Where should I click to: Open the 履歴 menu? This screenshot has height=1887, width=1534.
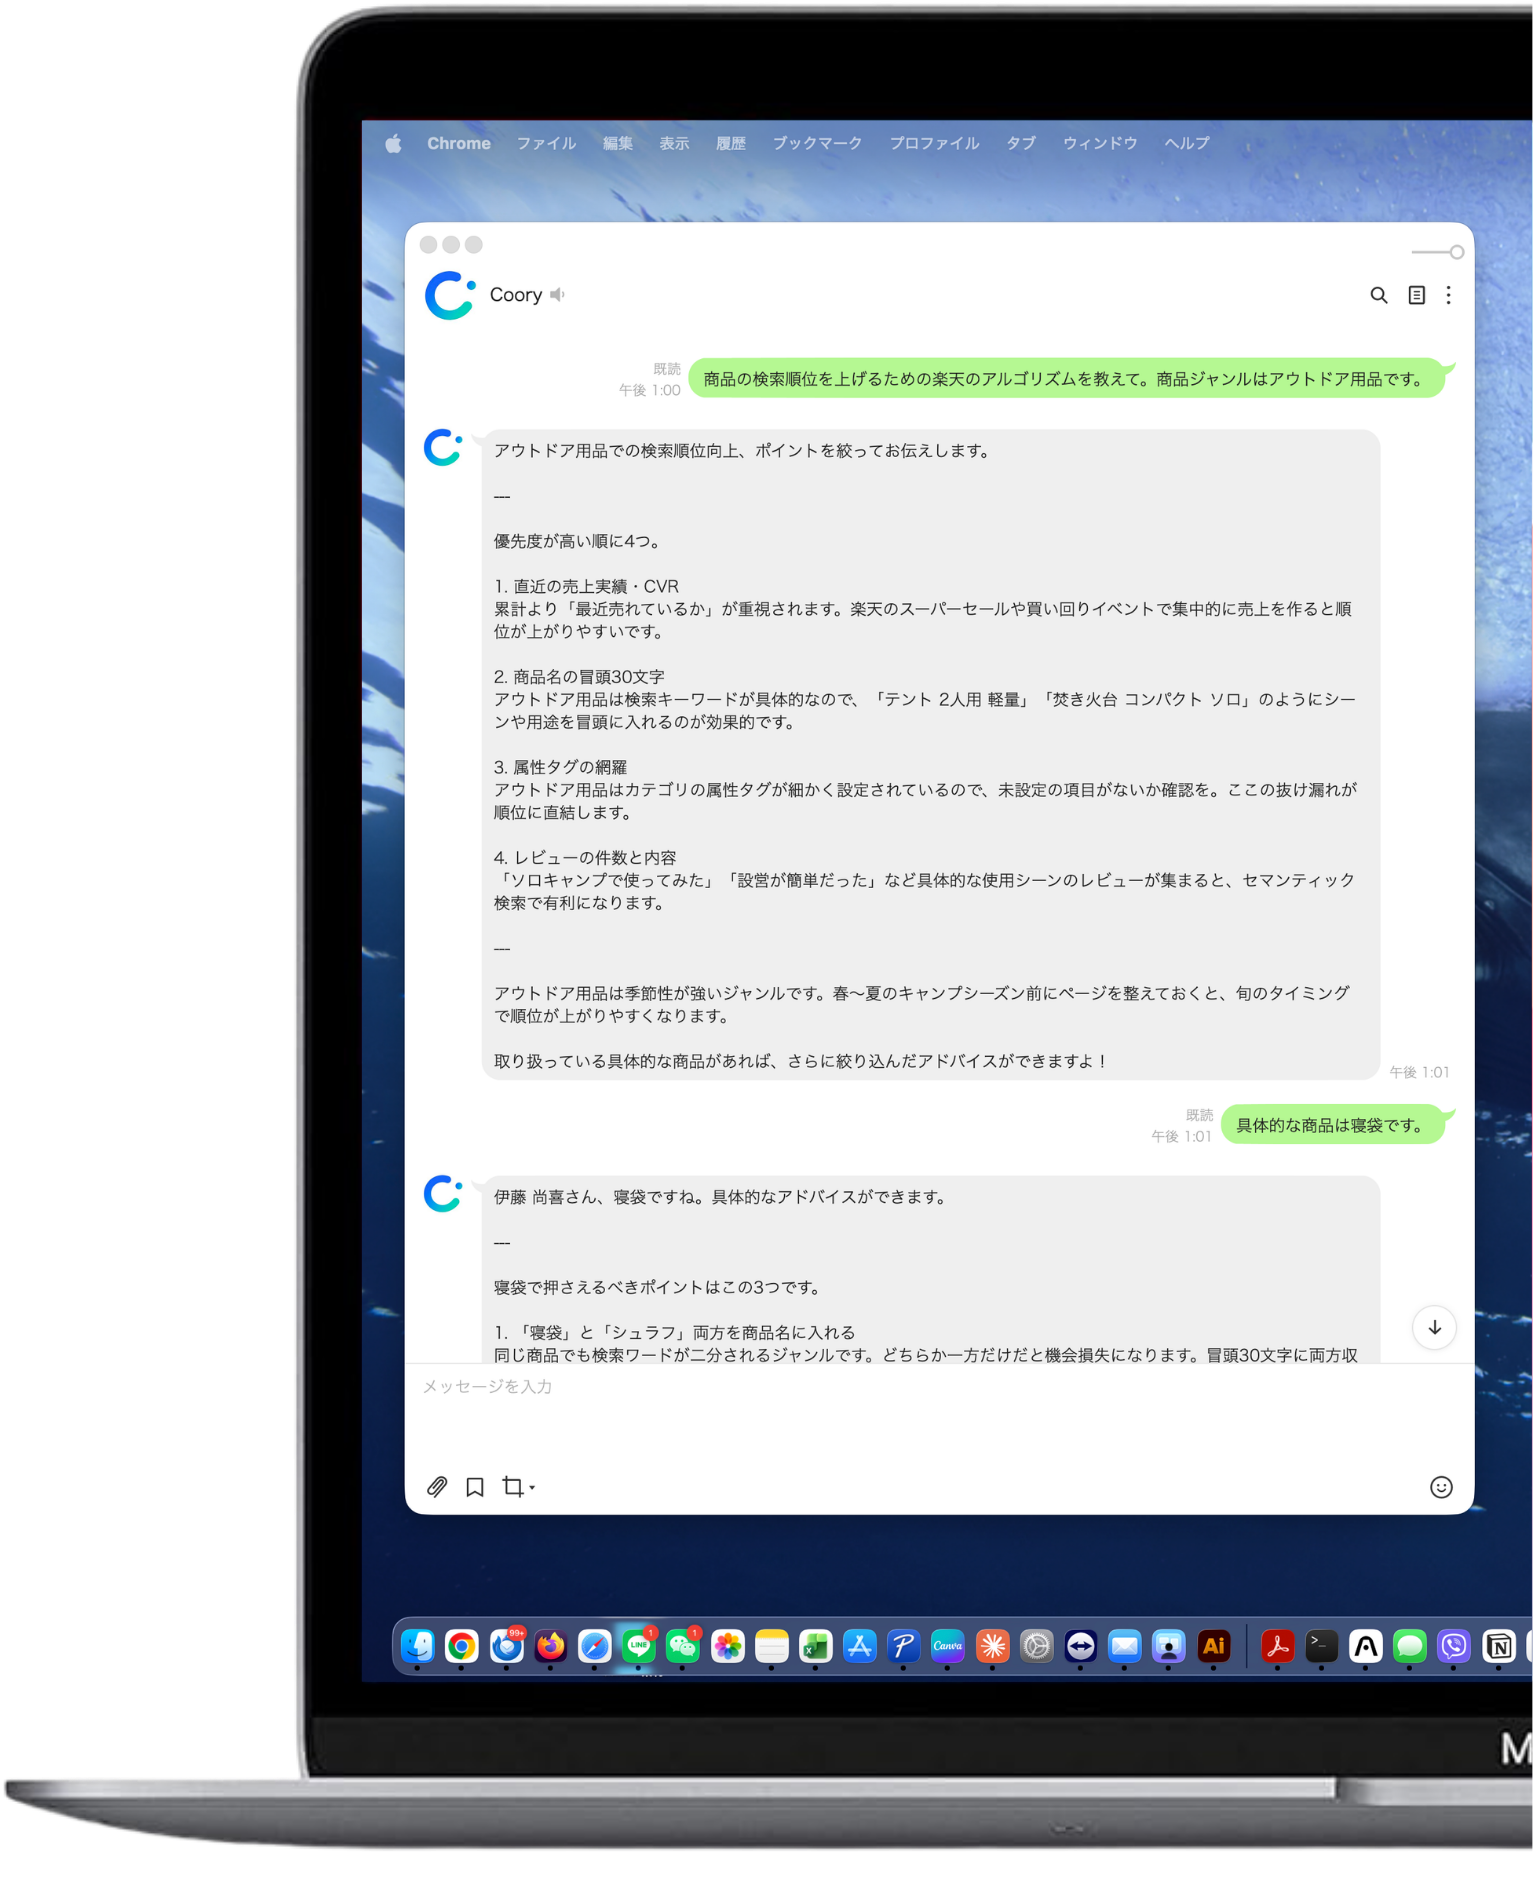pos(731,143)
